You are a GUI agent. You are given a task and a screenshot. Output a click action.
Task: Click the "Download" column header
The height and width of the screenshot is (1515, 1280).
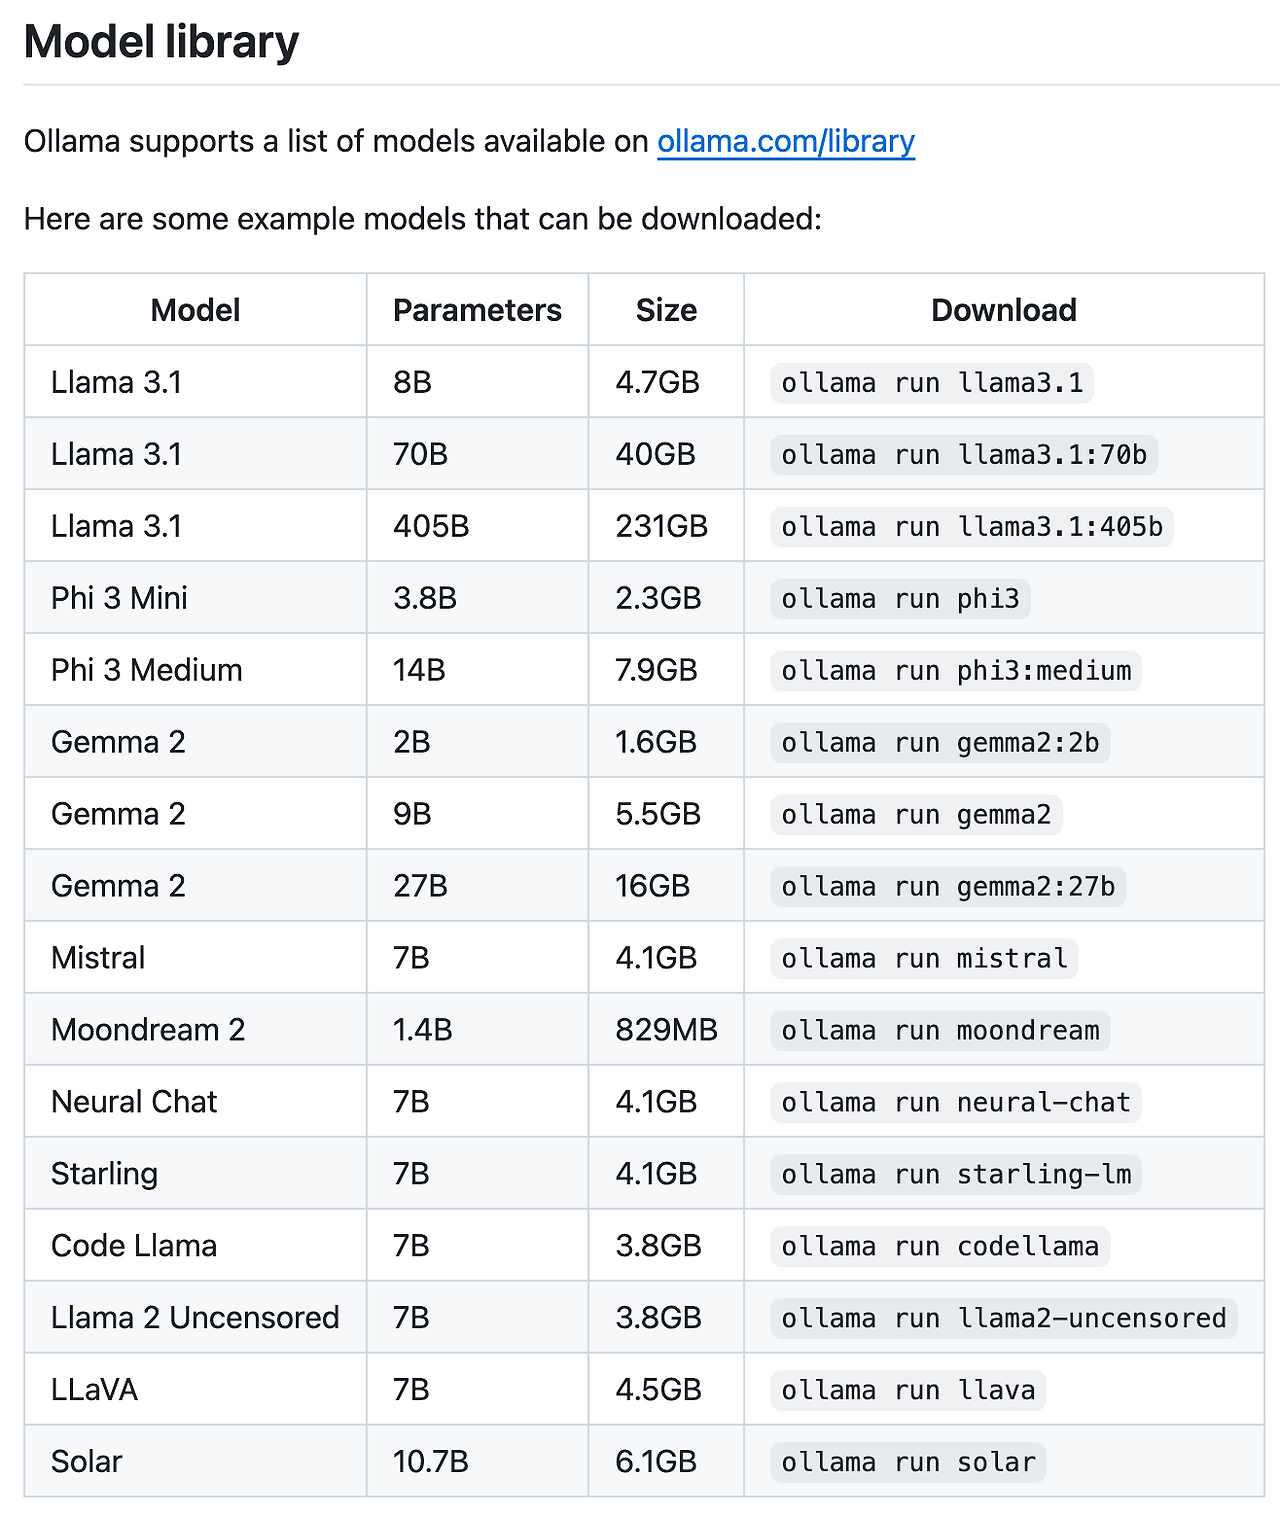pyautogui.click(x=1003, y=310)
